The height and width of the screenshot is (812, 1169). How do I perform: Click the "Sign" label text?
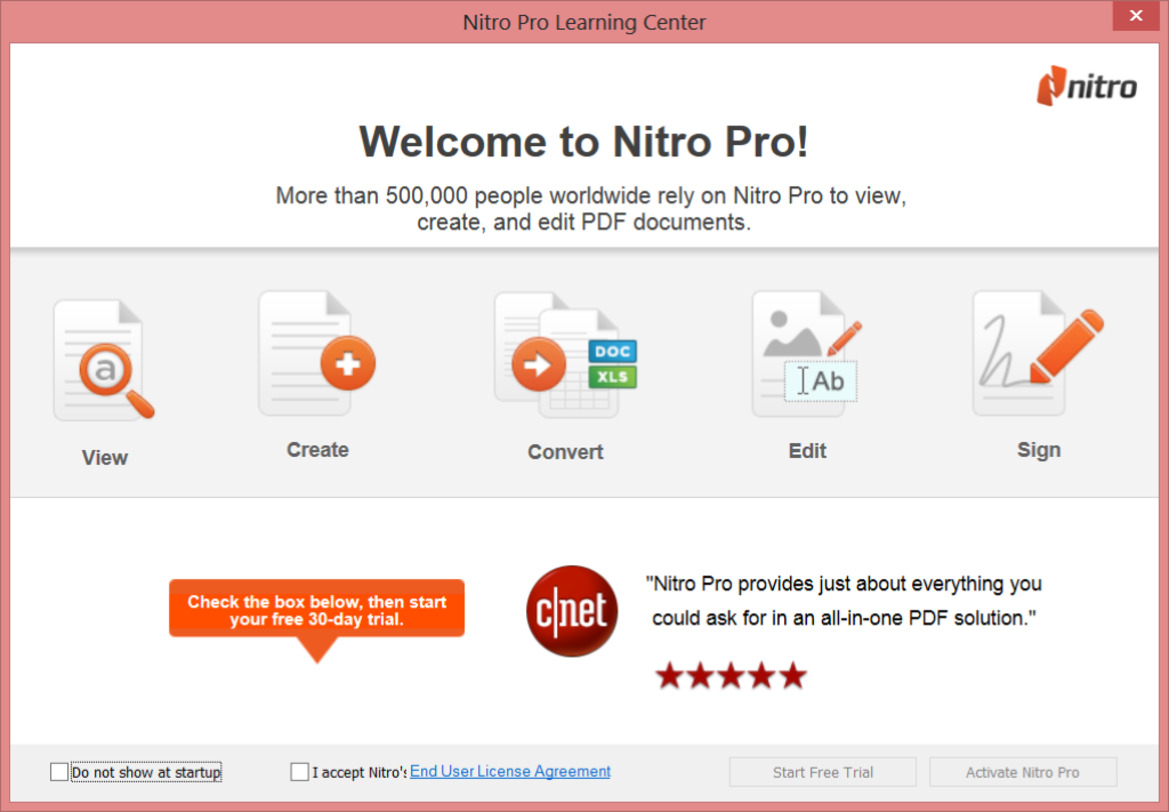[1039, 450]
